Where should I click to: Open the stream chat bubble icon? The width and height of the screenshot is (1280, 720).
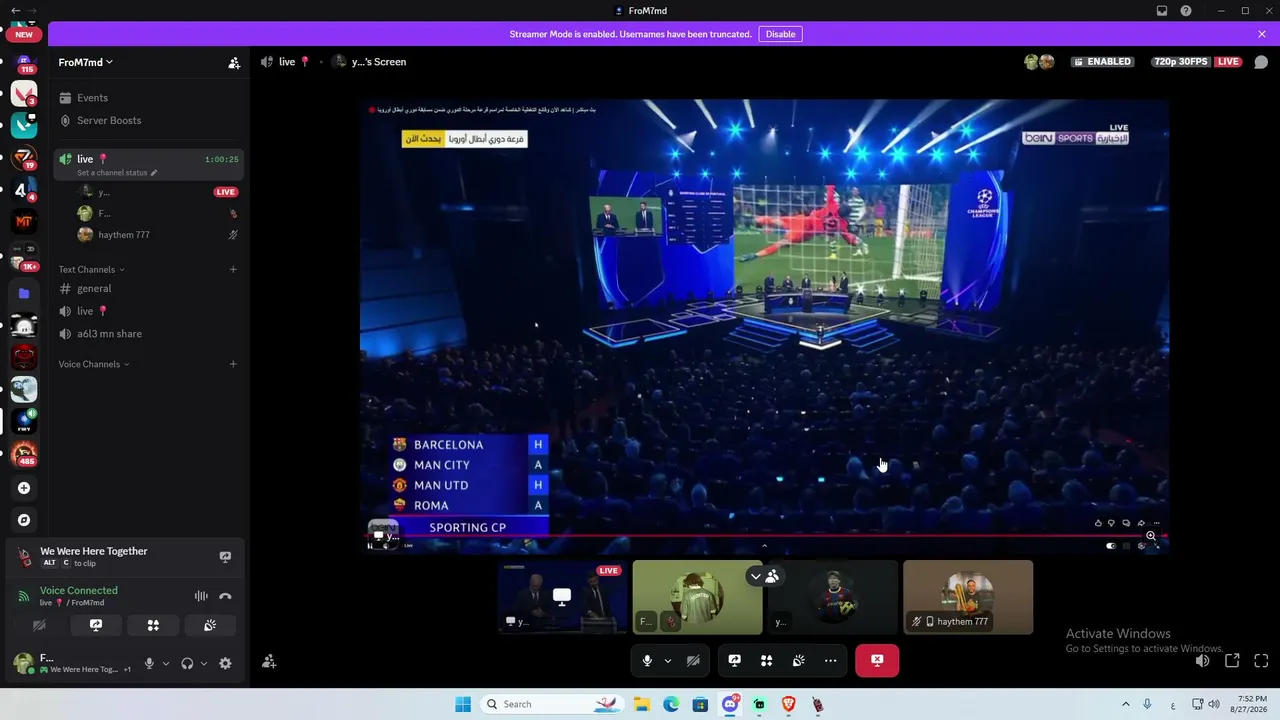(x=1261, y=62)
